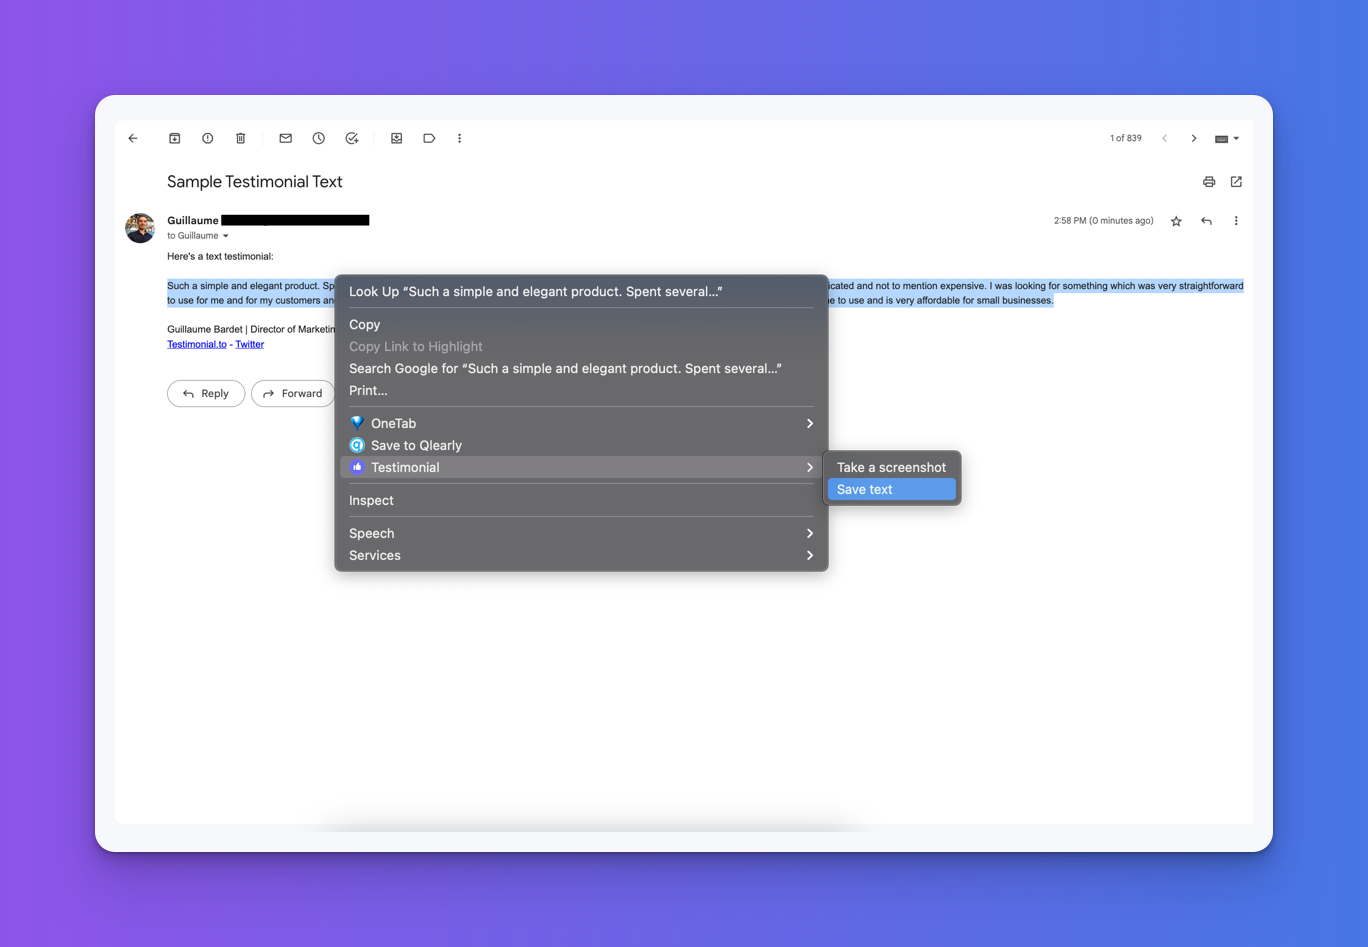1368x947 pixels.
Task: Select Copy from the context menu
Action: click(365, 324)
